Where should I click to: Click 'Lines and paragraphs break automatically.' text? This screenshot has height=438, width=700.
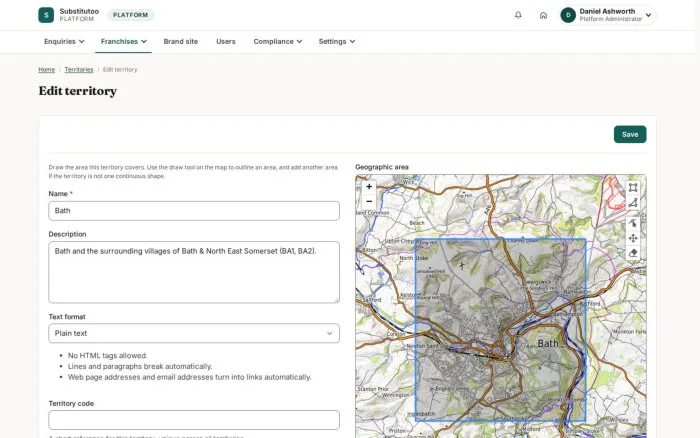point(140,366)
